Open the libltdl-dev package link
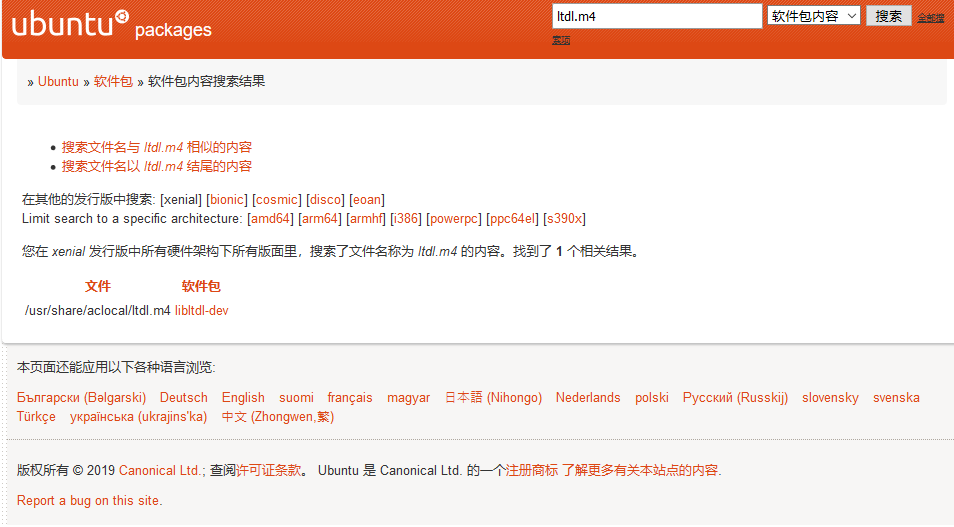The image size is (954, 527). tap(201, 310)
